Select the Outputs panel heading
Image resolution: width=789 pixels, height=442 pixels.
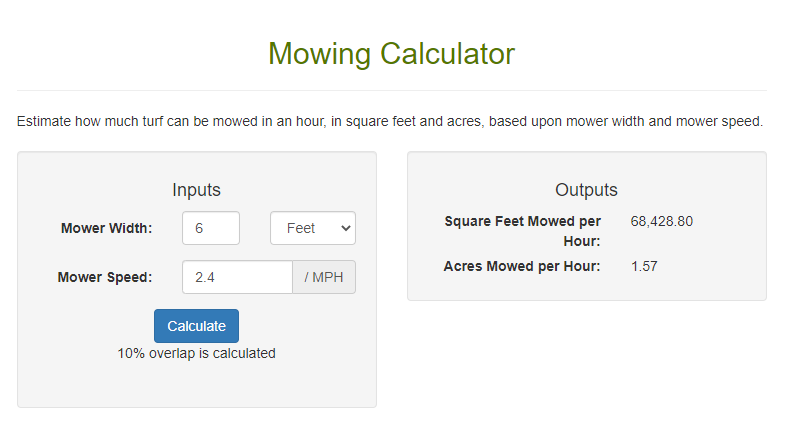[586, 190]
